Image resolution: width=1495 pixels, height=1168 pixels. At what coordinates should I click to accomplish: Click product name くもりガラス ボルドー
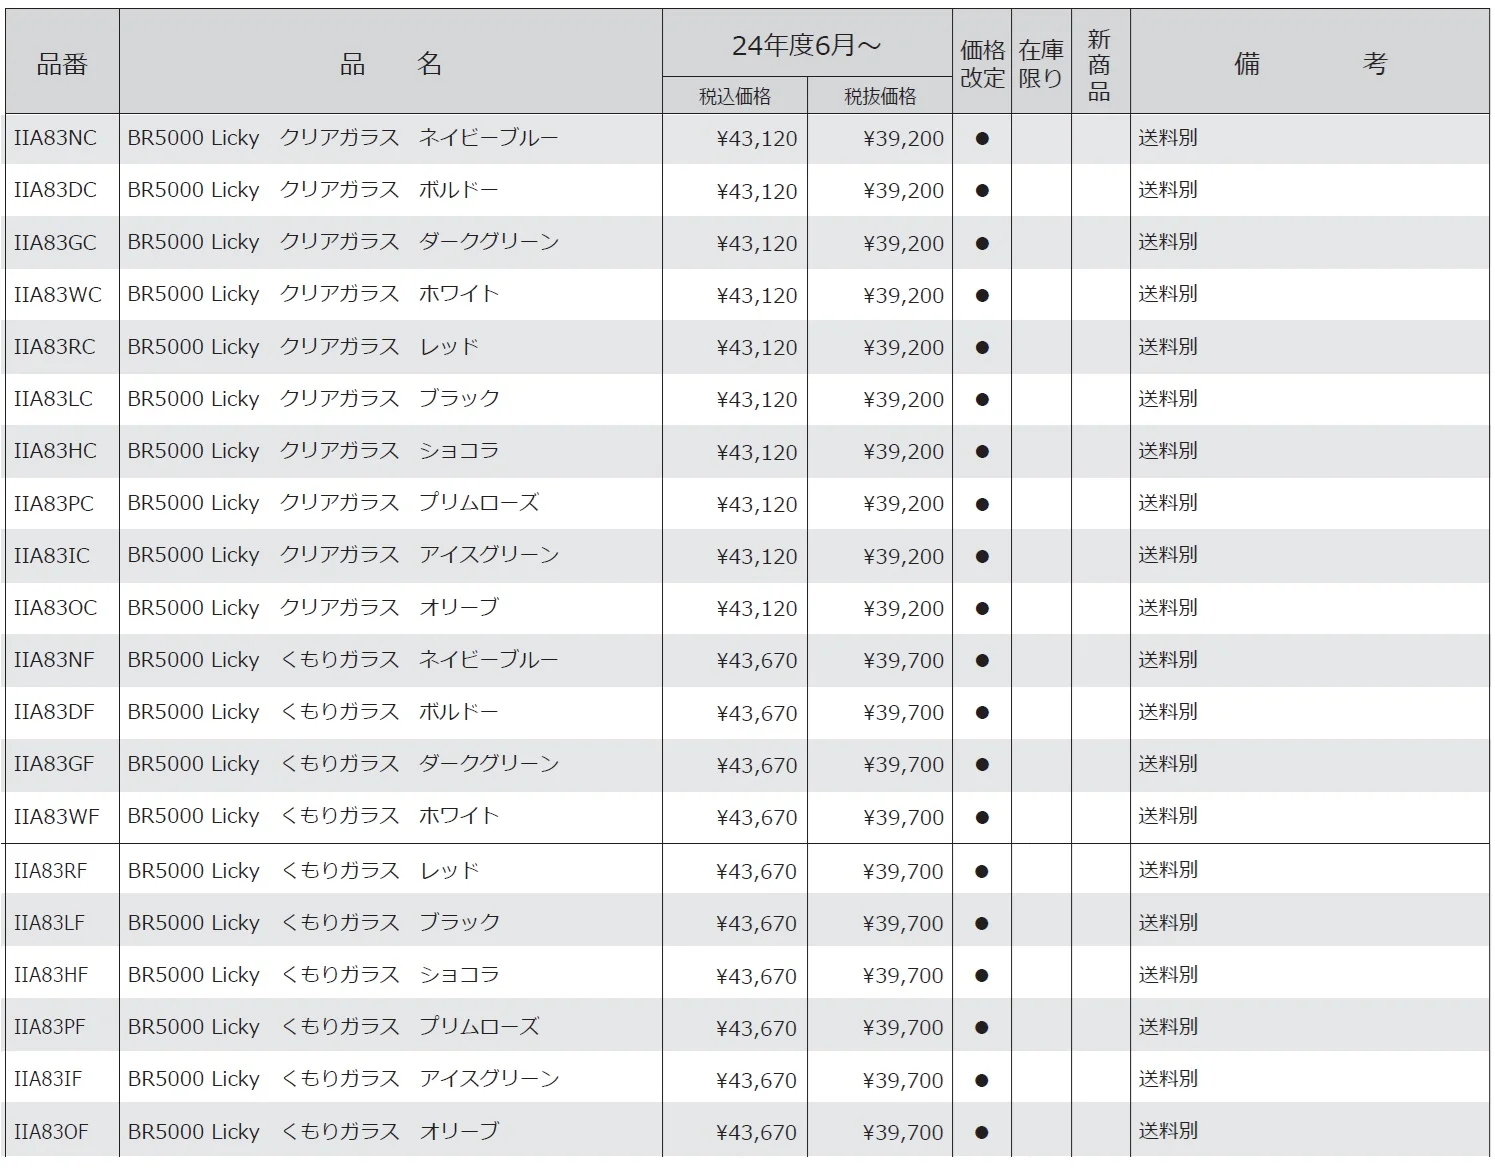[388, 712]
